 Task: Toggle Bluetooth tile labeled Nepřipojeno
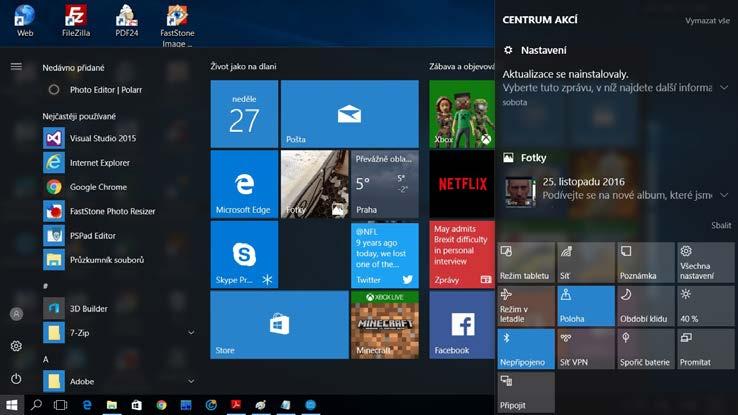[526, 349]
